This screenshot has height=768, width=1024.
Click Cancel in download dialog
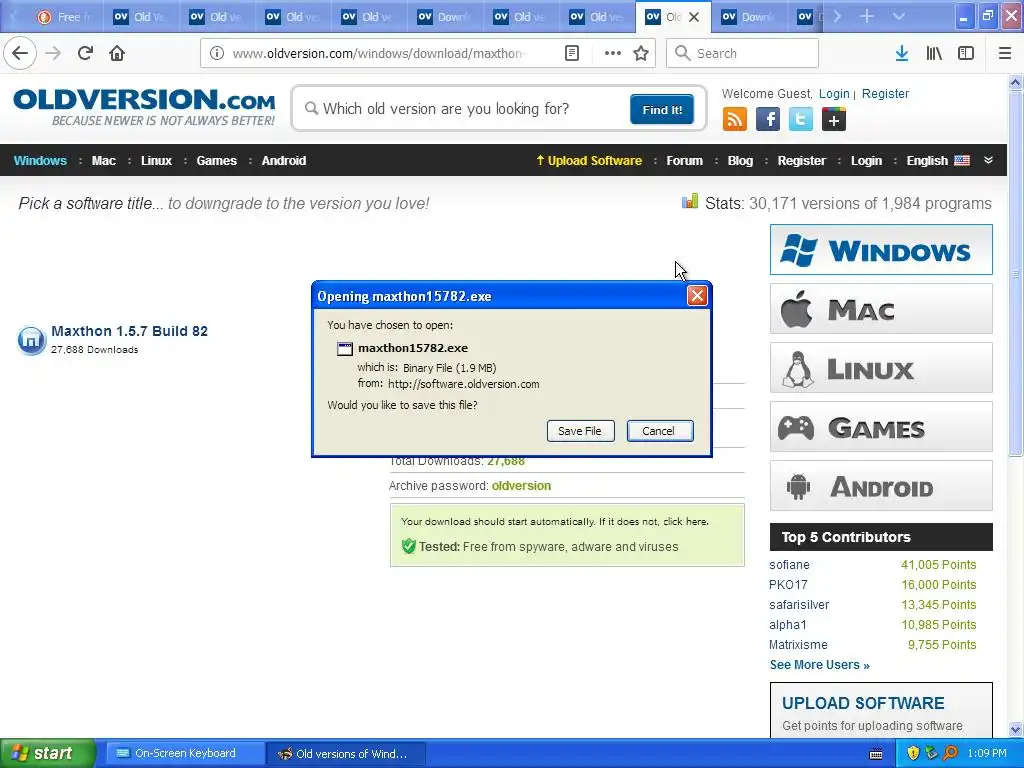[x=660, y=431]
